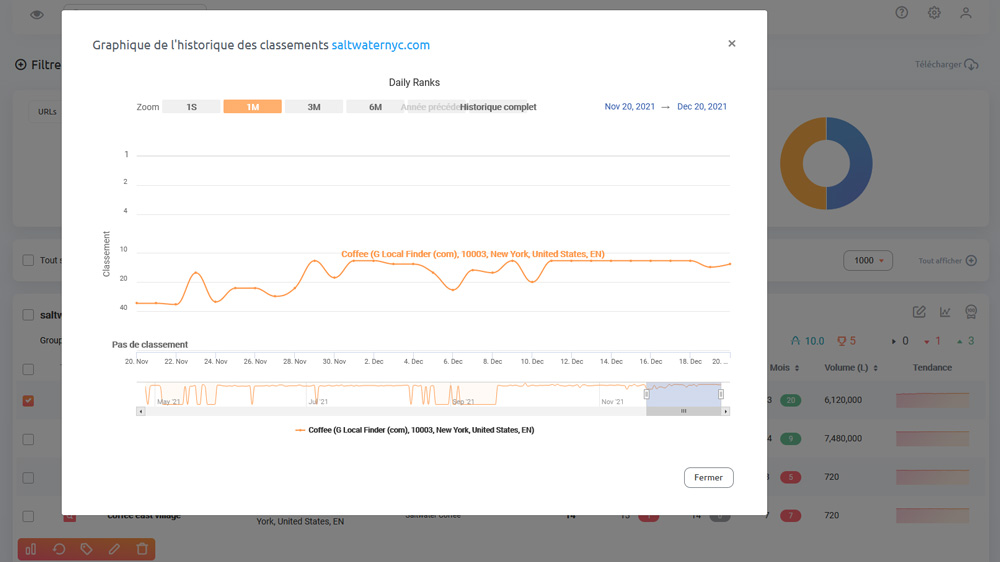Viewport: 1000px width, 562px height.
Task: Click the red trash delete icon
Action: (142, 549)
